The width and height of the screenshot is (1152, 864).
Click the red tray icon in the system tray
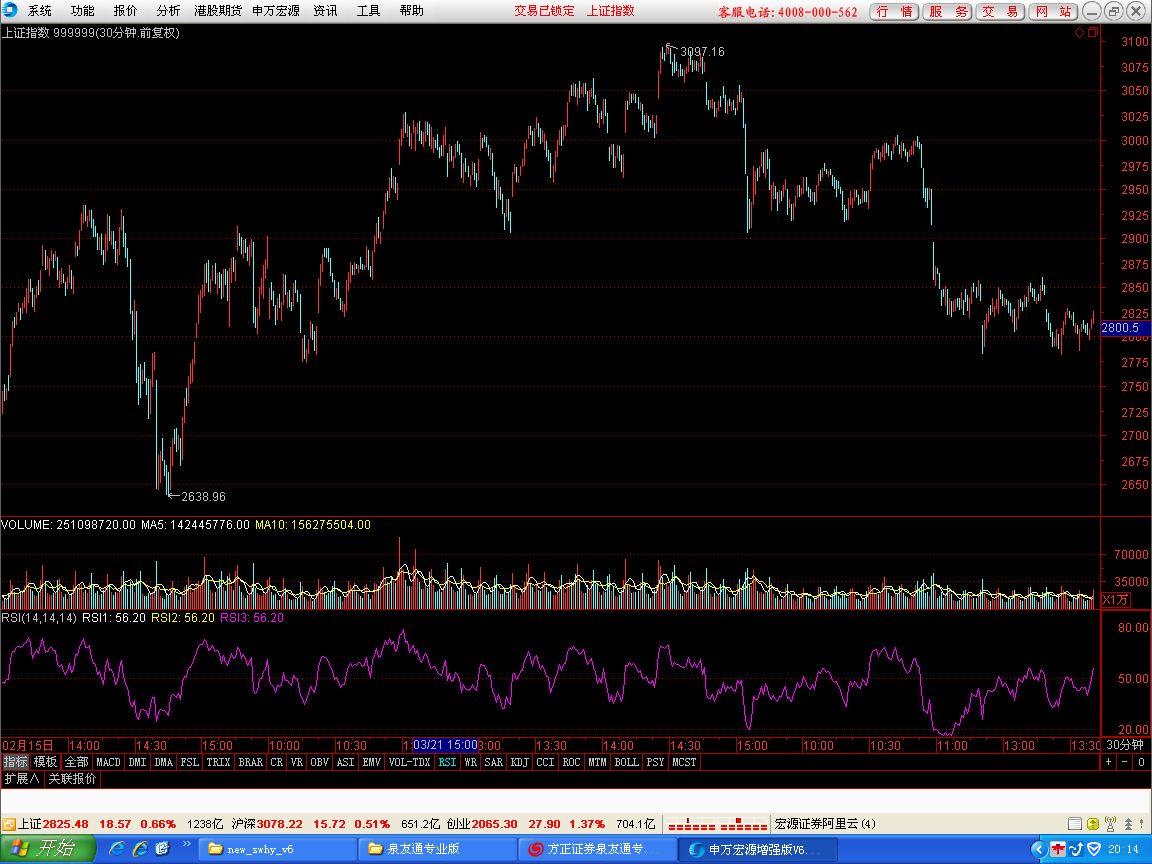tap(1057, 849)
